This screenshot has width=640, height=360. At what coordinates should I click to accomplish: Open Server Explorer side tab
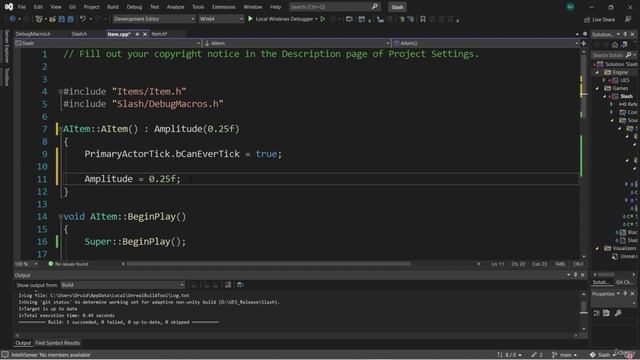(x=6, y=46)
